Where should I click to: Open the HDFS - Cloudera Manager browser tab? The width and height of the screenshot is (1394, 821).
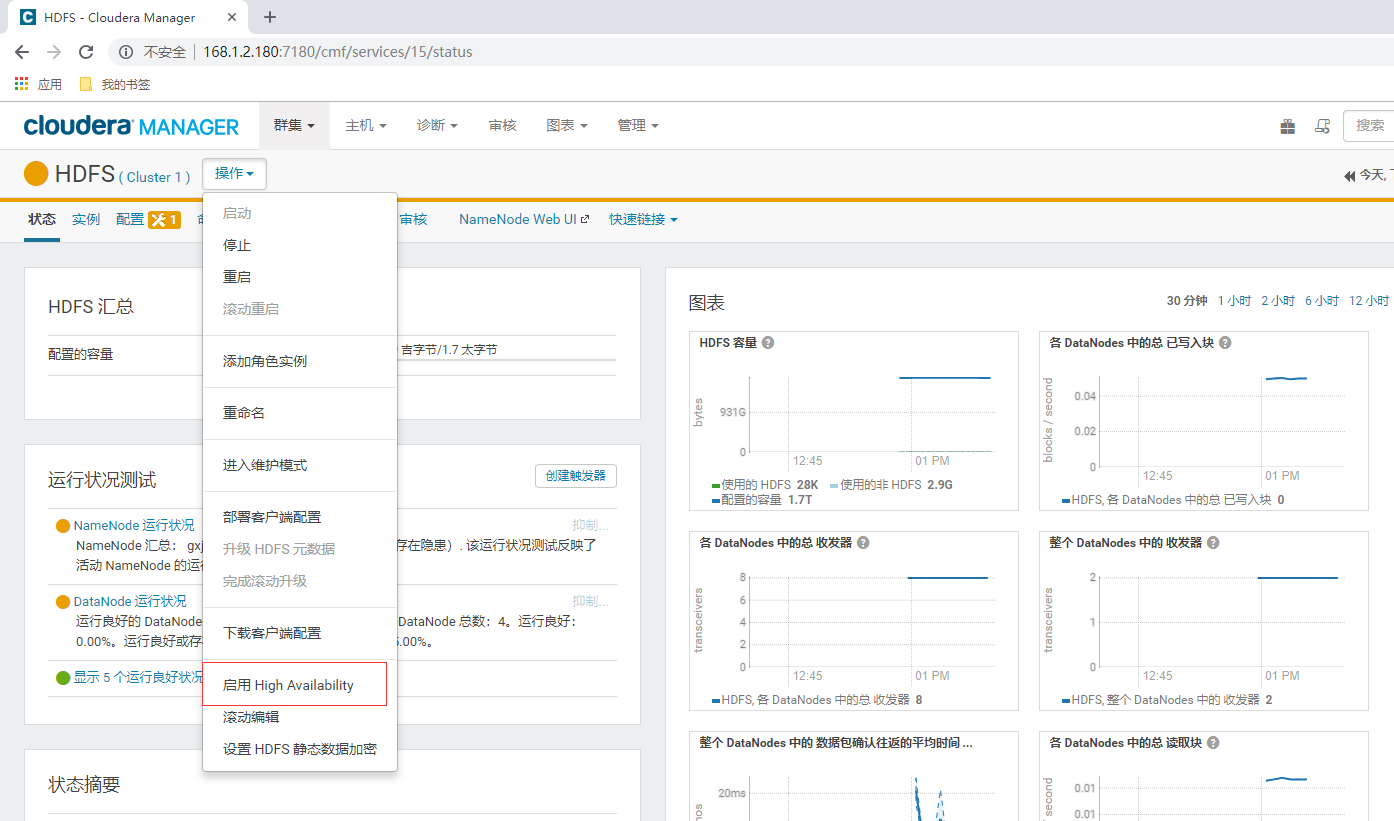point(128,17)
